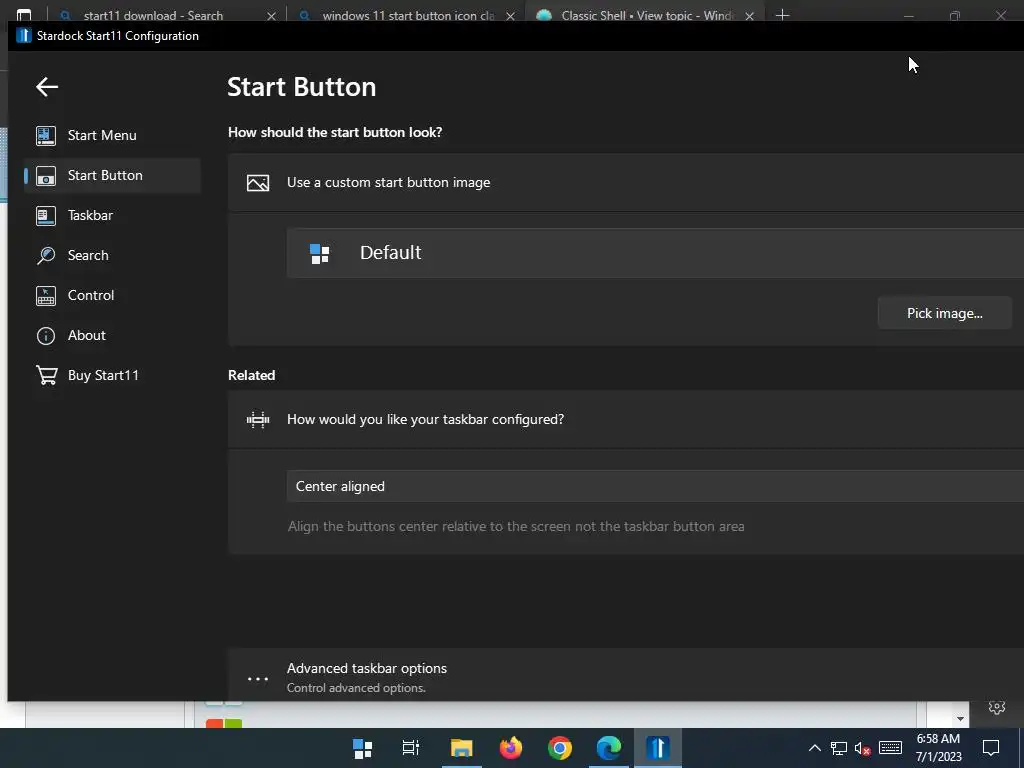Open Task View on the taskbar
Image resolution: width=1024 pixels, height=768 pixels.
tap(411, 748)
